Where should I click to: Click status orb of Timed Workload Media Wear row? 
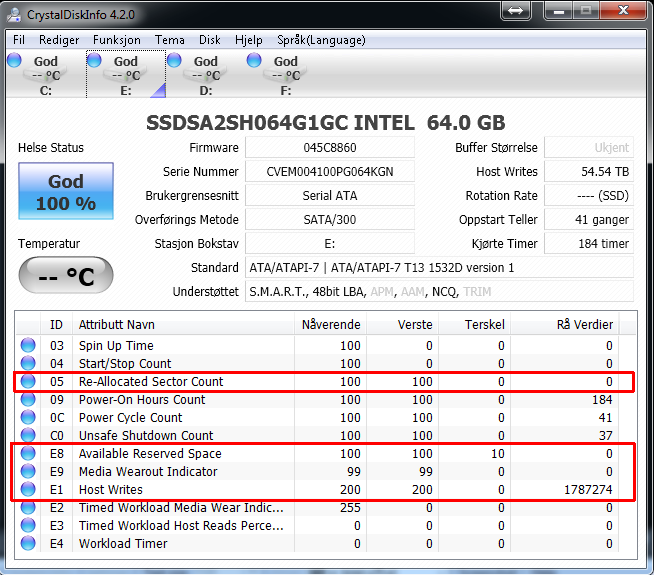(x=28, y=507)
